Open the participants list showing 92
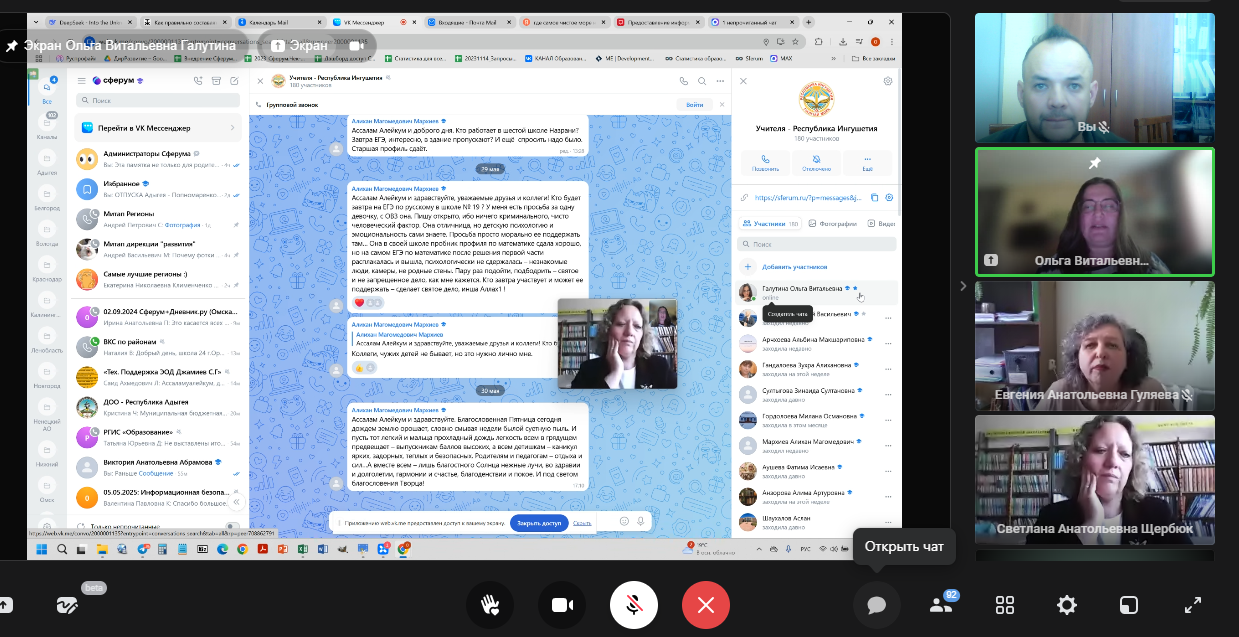 coord(941,605)
